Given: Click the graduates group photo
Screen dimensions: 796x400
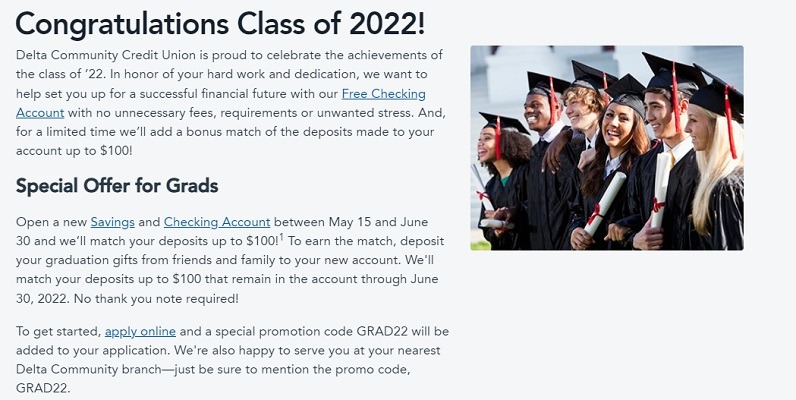Looking at the screenshot, I should point(607,148).
